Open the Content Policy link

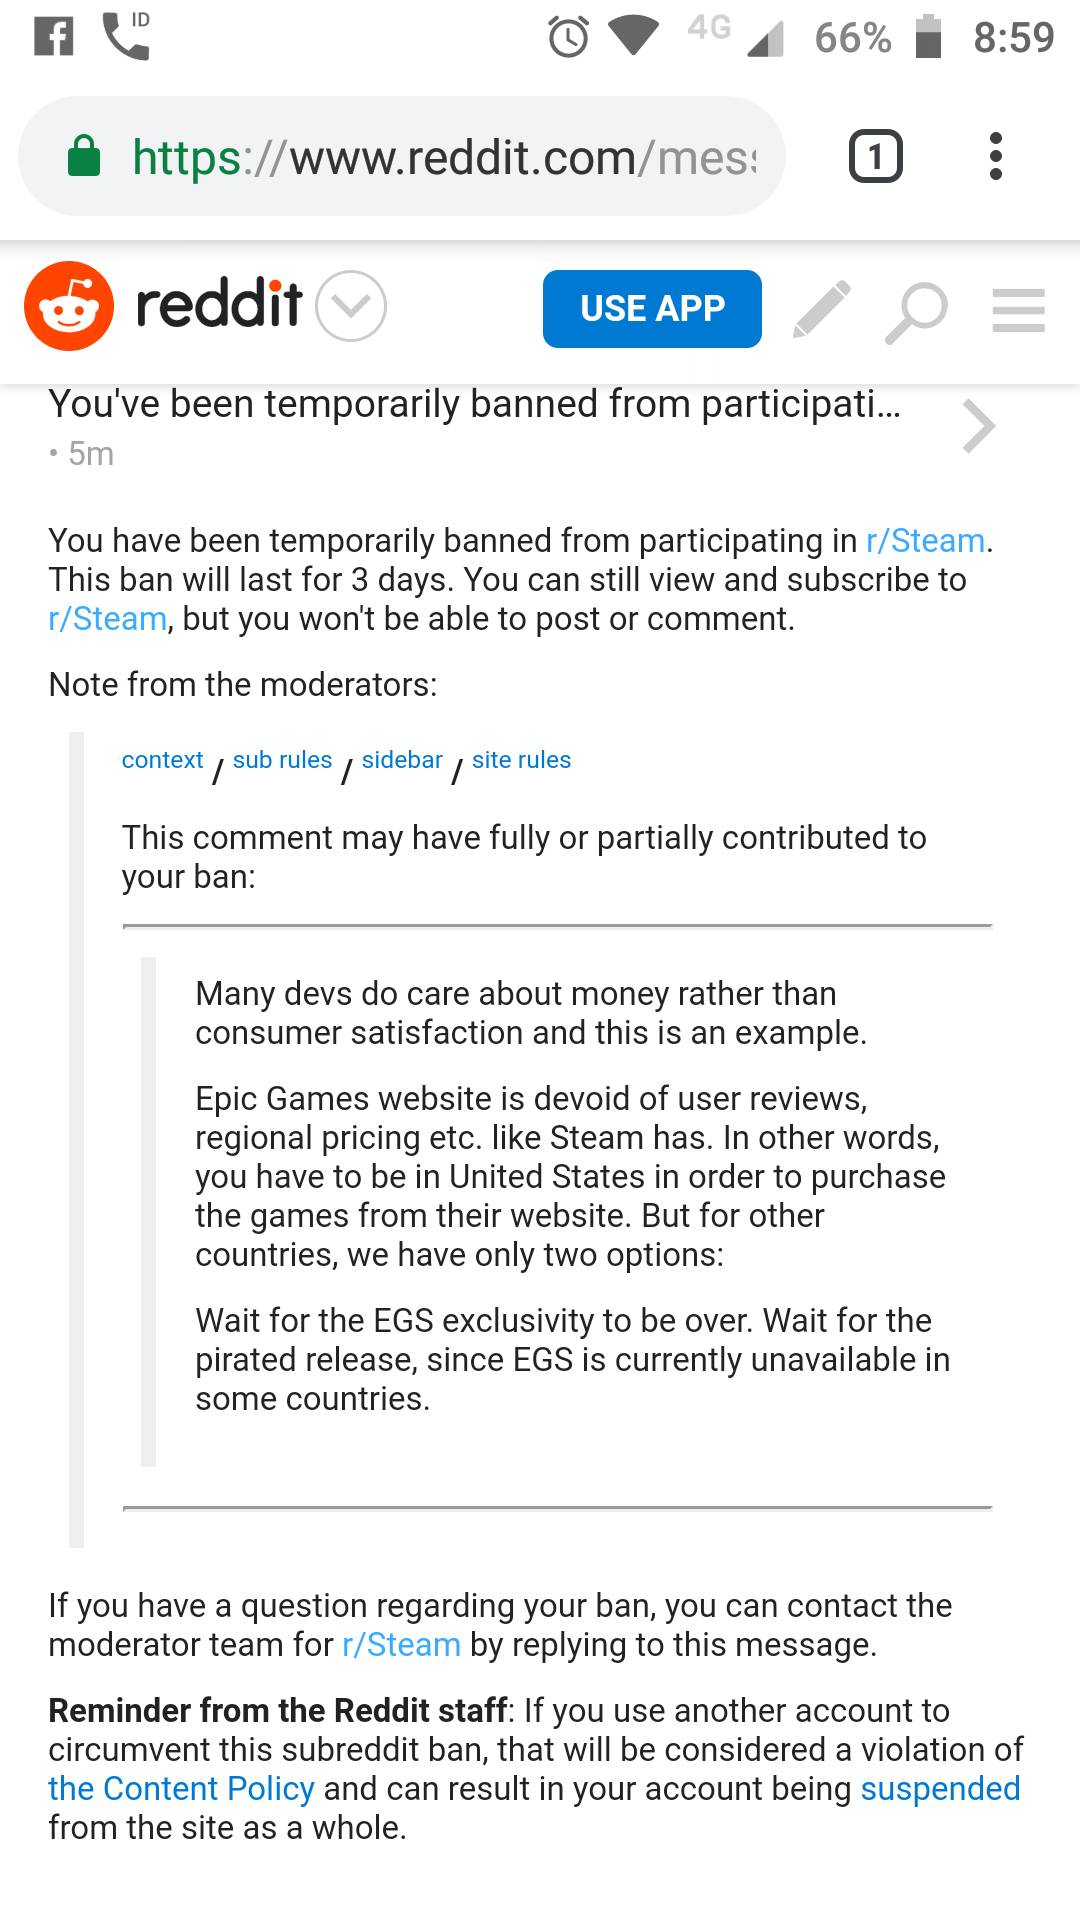[x=182, y=1789]
